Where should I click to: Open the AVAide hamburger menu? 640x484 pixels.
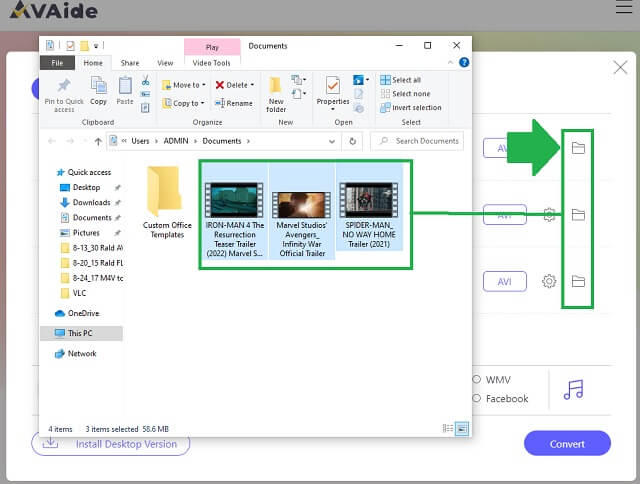(624, 7)
